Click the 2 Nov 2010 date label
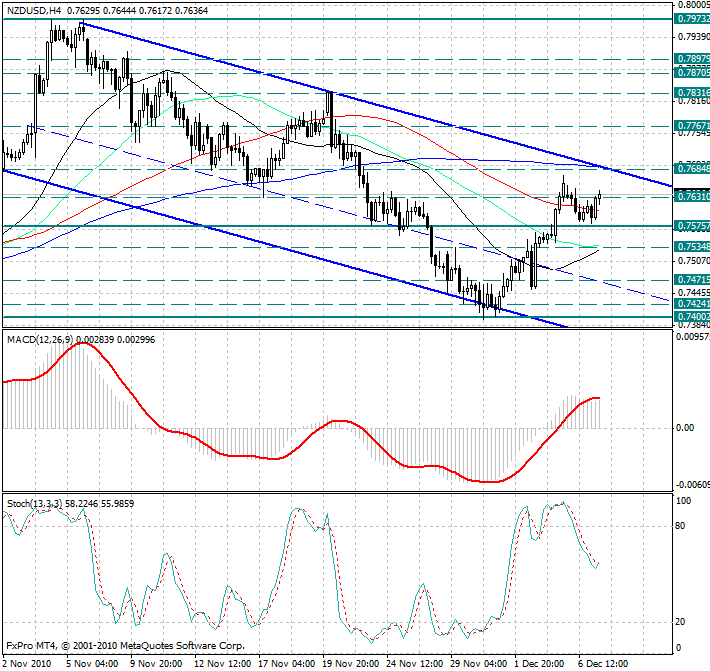Screen dimensions: 710x671 pyautogui.click(x=27, y=664)
